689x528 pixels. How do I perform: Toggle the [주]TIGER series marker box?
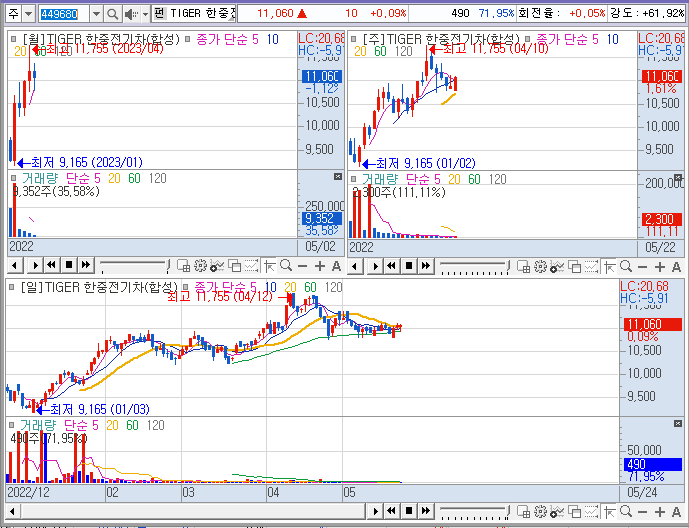353,39
